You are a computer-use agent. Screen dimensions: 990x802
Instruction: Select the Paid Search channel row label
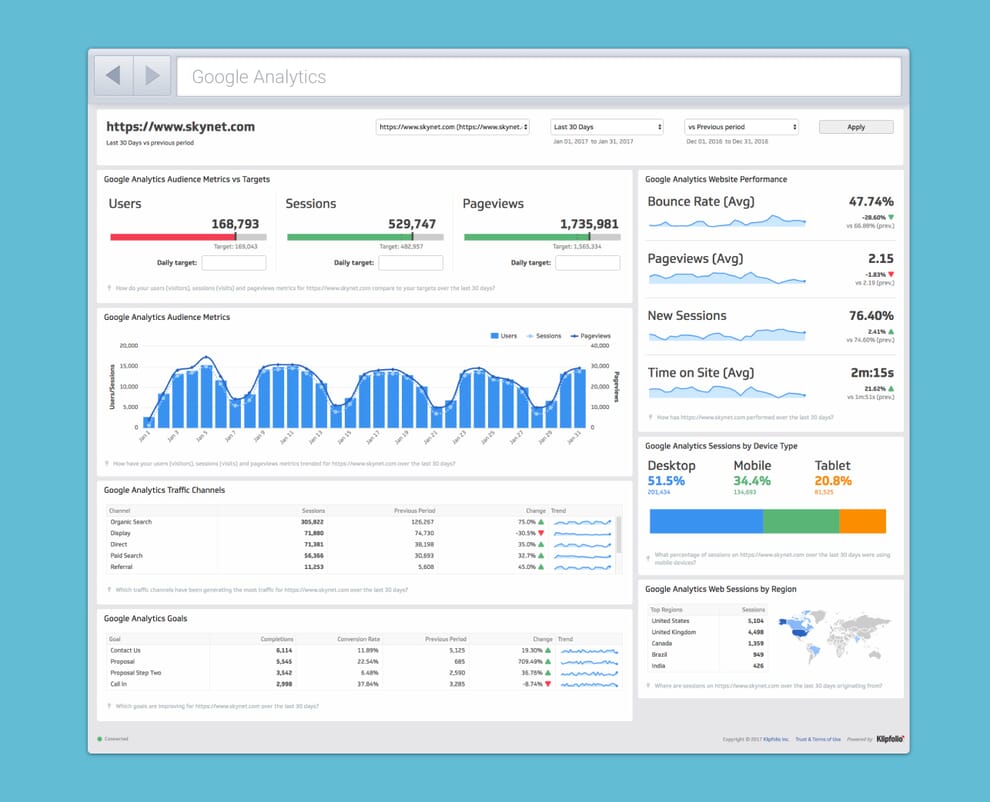126,556
